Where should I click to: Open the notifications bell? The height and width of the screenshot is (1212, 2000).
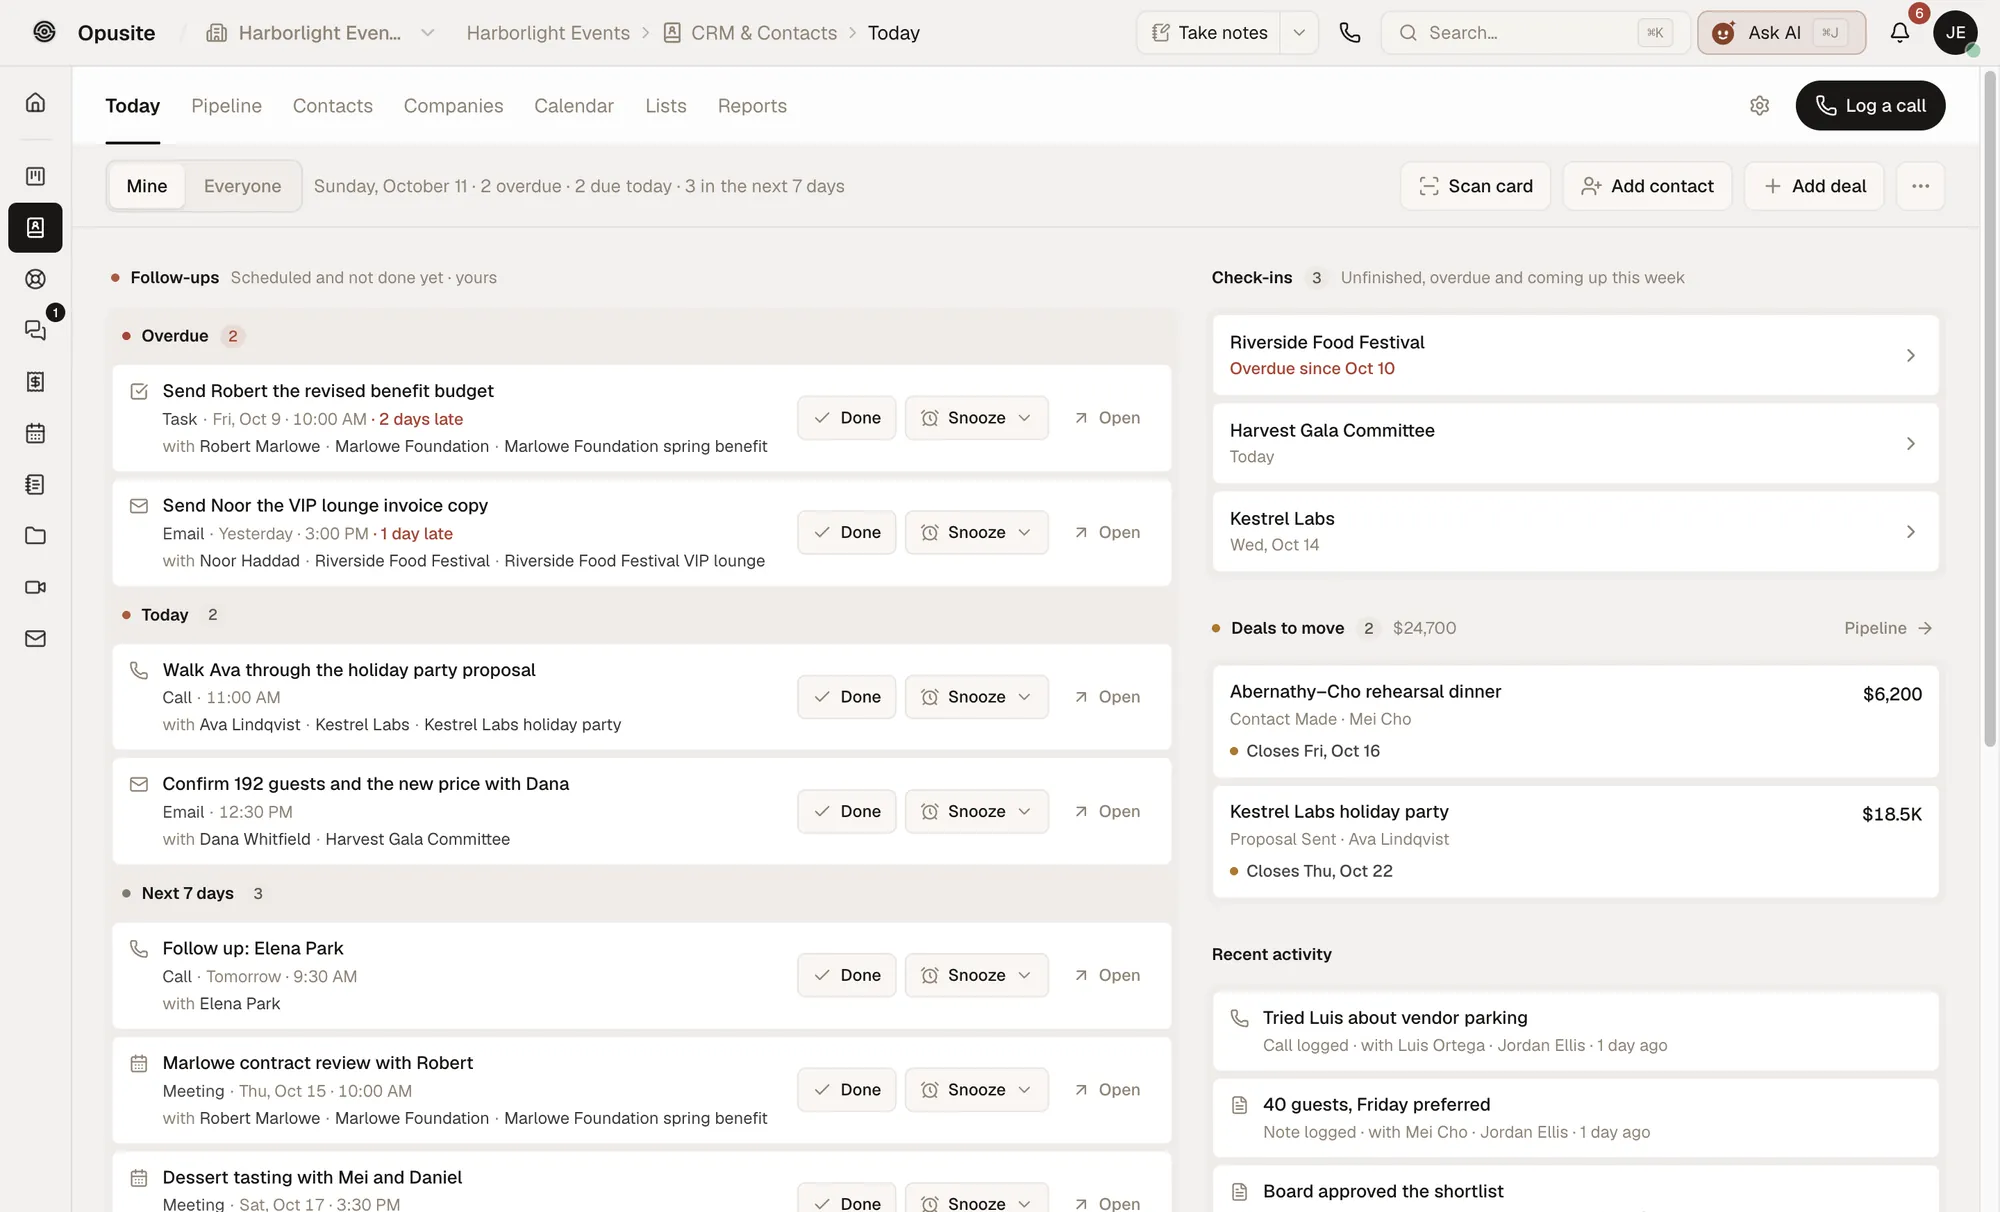(1900, 32)
